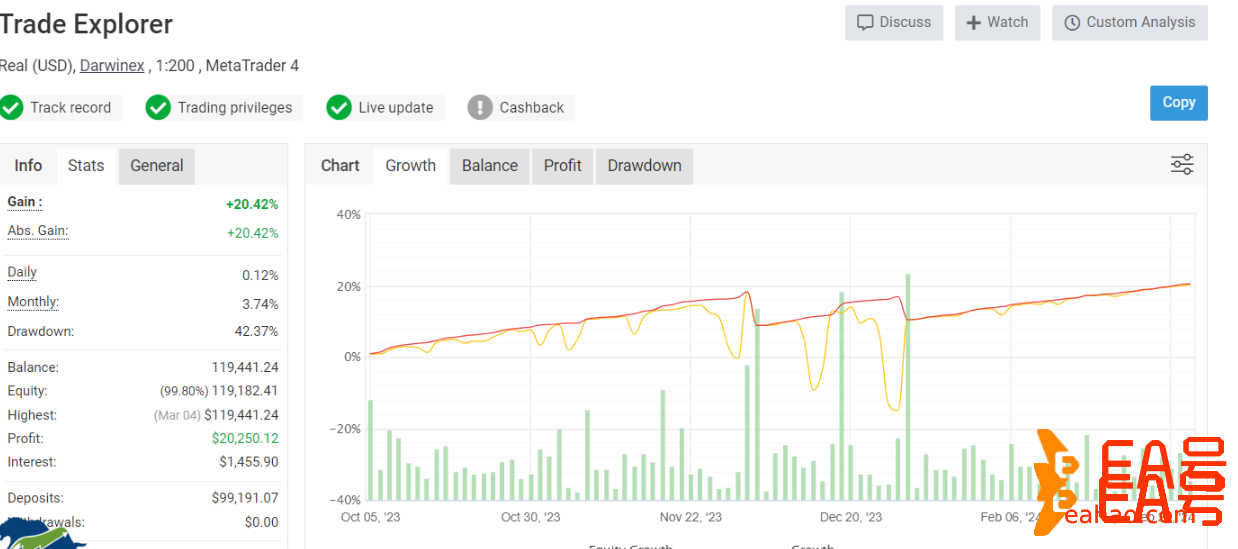Click the Gain label
The height and width of the screenshot is (549, 1238).
tap(25, 202)
